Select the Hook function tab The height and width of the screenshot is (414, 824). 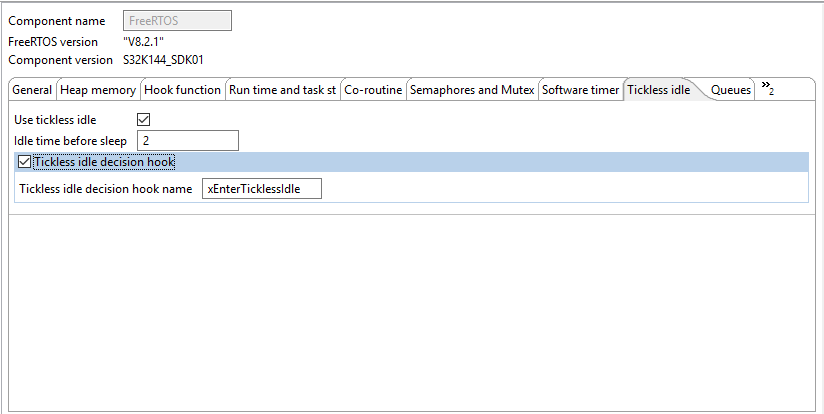click(183, 90)
